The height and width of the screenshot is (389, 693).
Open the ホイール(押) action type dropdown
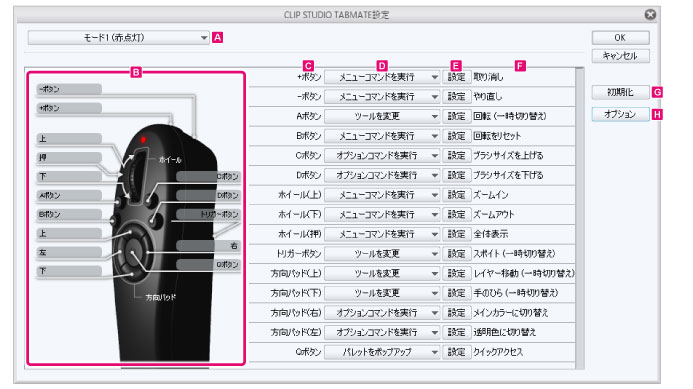[x=382, y=234]
